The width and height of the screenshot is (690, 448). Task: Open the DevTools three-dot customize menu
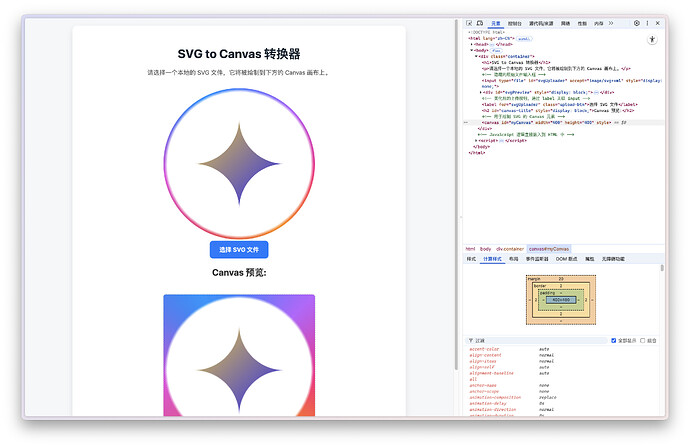pyautogui.click(x=647, y=23)
